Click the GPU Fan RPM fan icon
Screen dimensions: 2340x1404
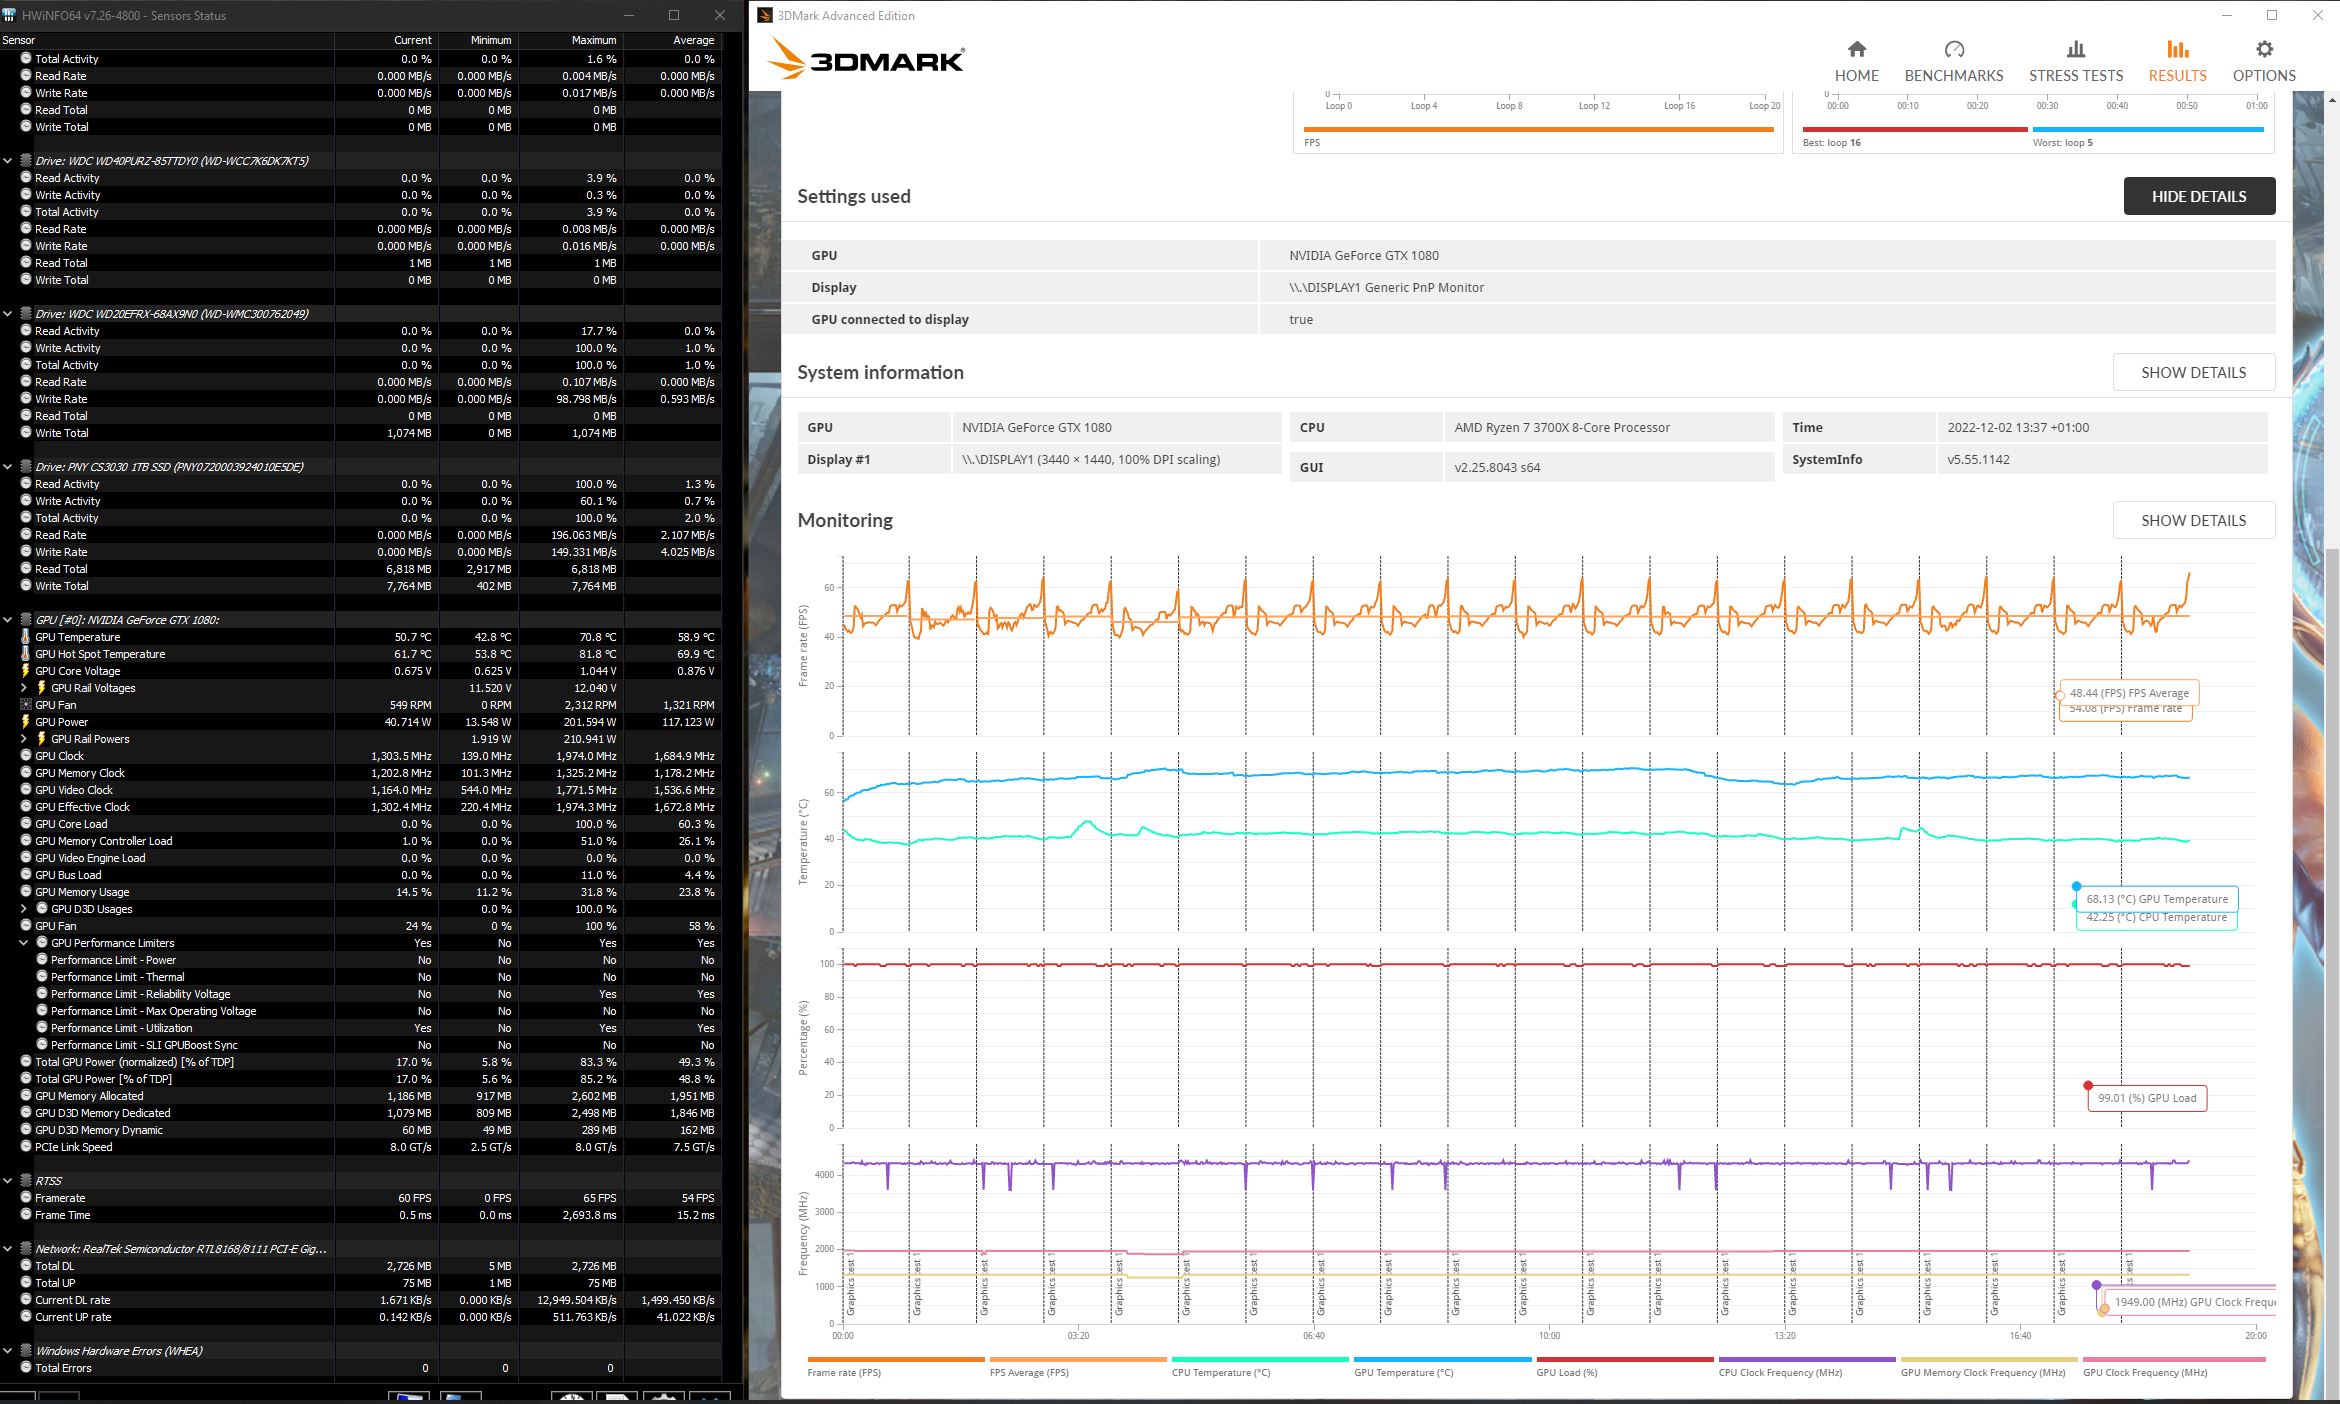coord(26,705)
